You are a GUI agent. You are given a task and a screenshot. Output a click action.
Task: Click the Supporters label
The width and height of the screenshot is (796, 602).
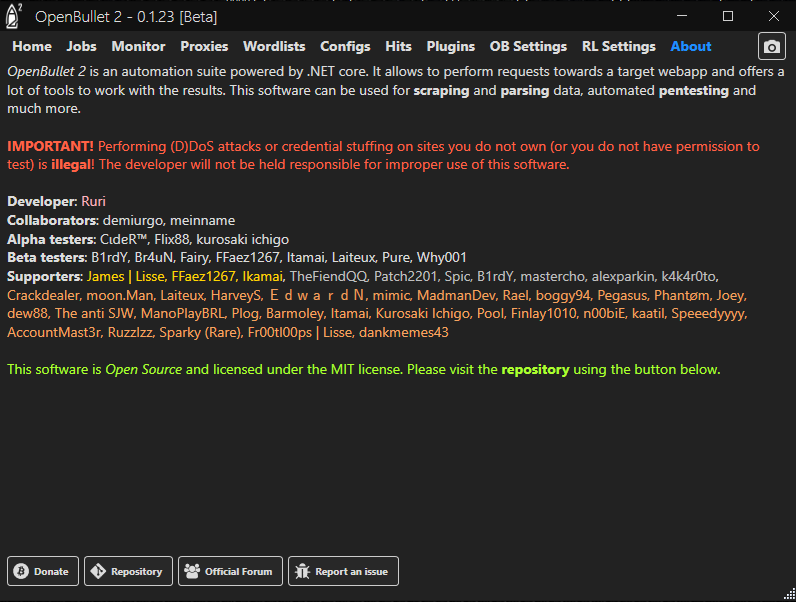tap(45, 277)
